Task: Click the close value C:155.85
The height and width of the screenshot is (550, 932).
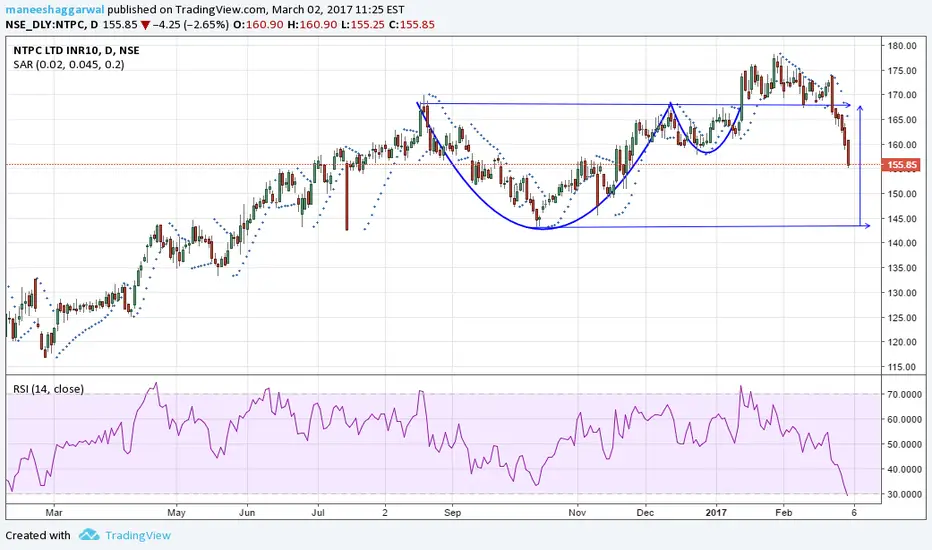Action: coord(411,24)
